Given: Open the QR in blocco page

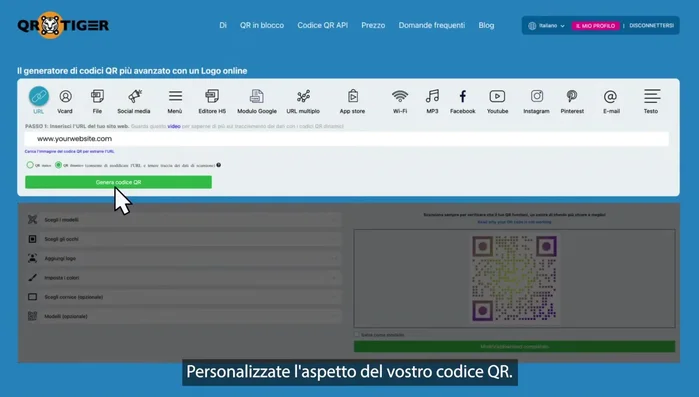Looking at the screenshot, I should tap(262, 25).
